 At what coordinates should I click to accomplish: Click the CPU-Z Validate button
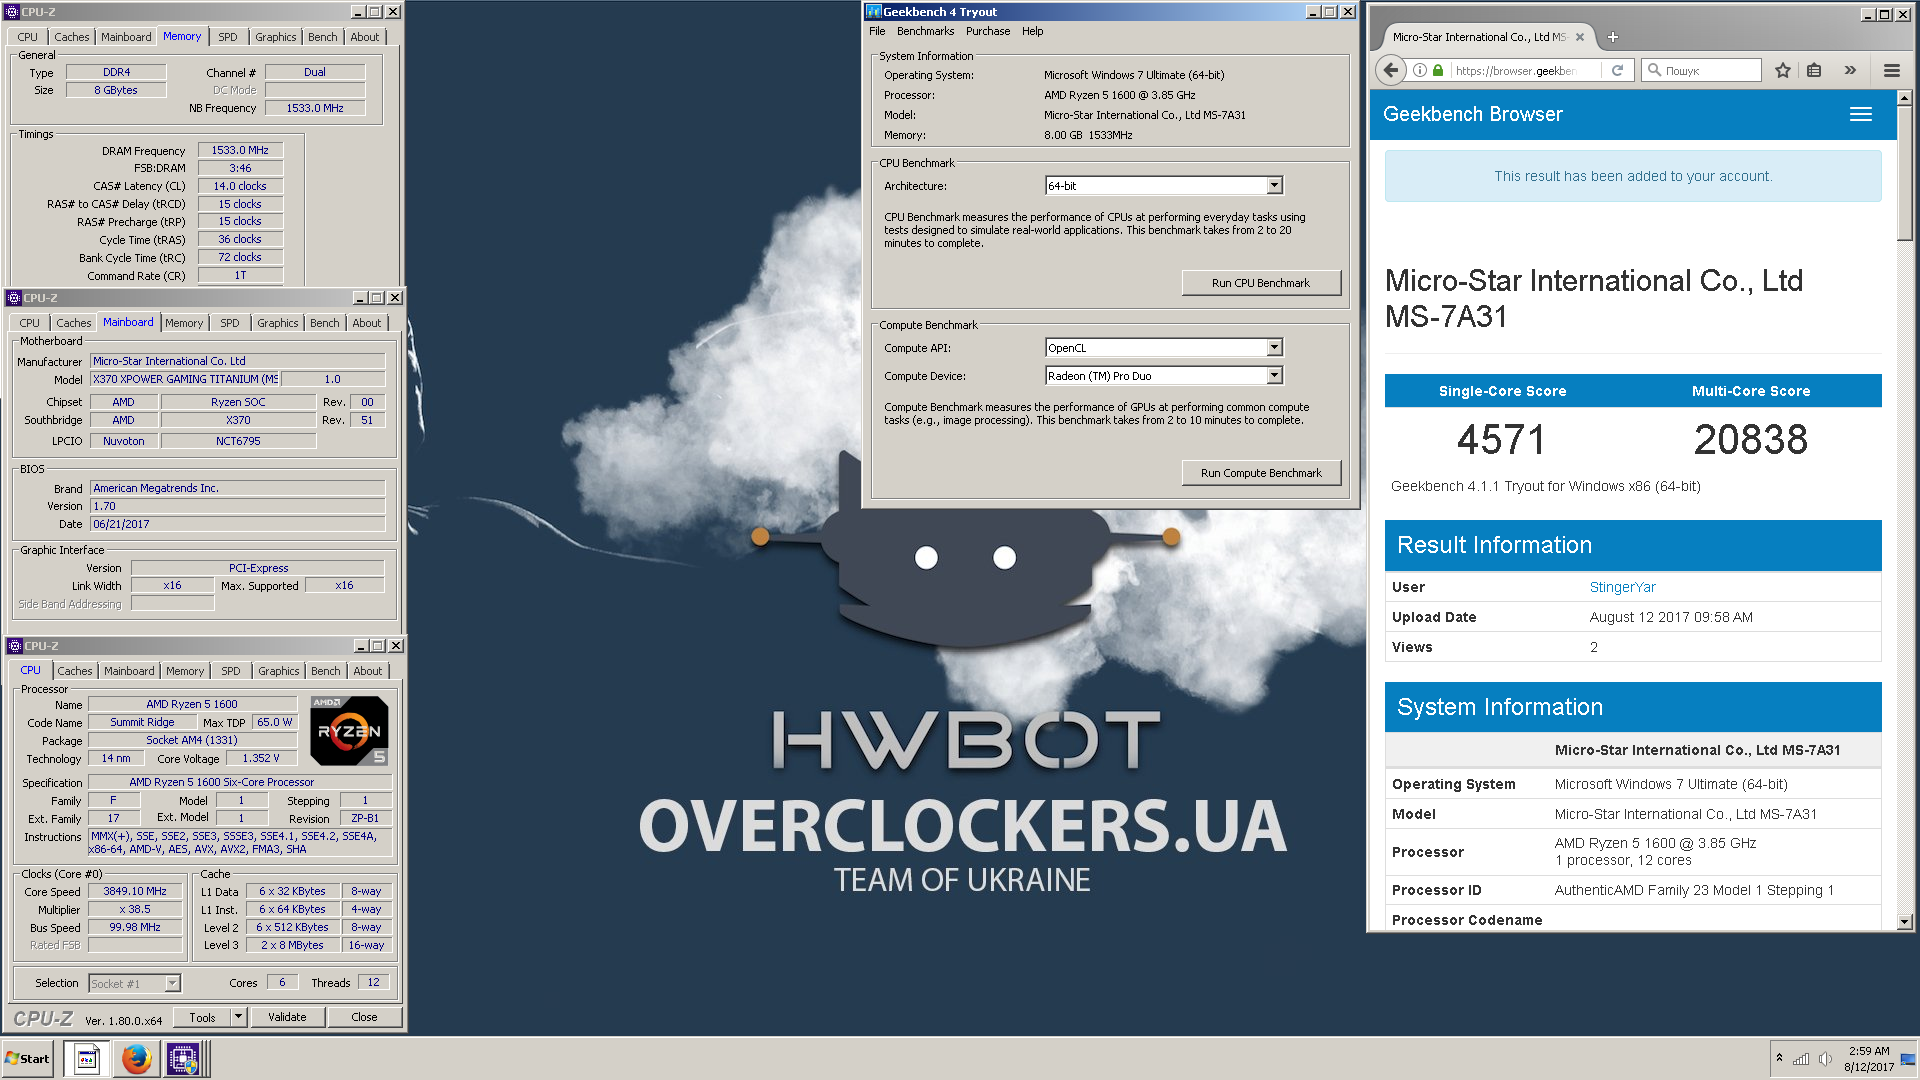coord(287,1017)
